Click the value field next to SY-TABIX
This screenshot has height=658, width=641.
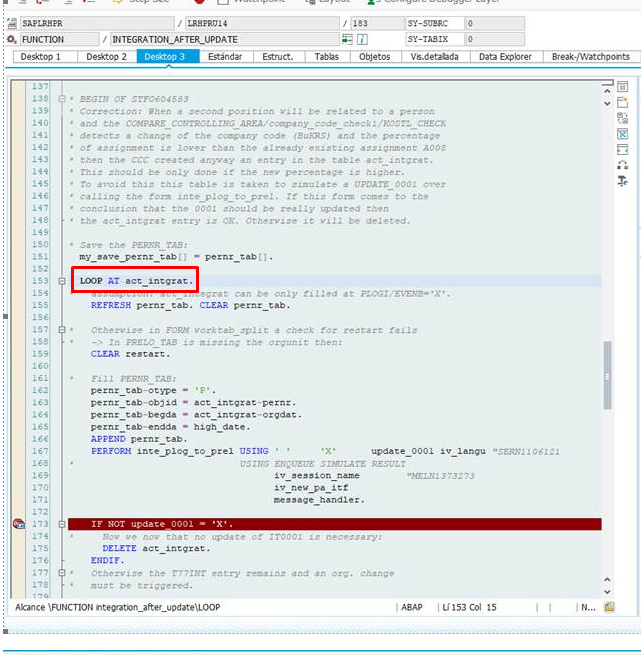(495, 39)
